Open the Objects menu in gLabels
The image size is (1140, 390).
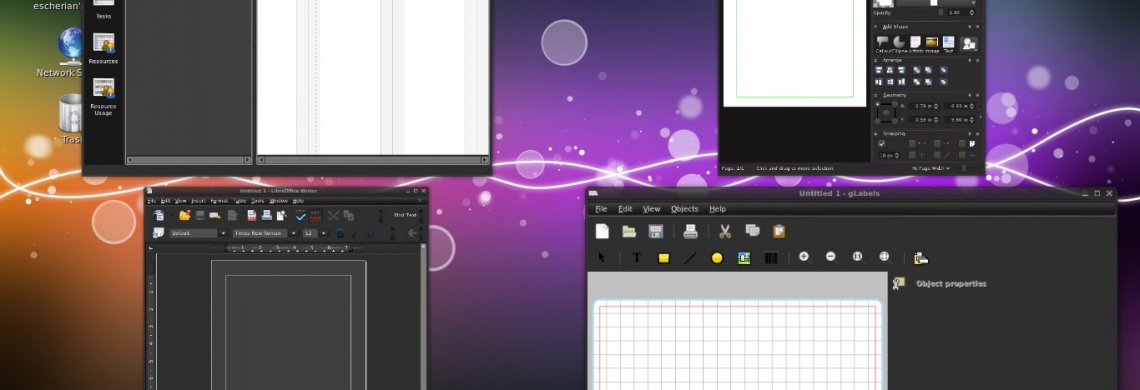point(684,209)
